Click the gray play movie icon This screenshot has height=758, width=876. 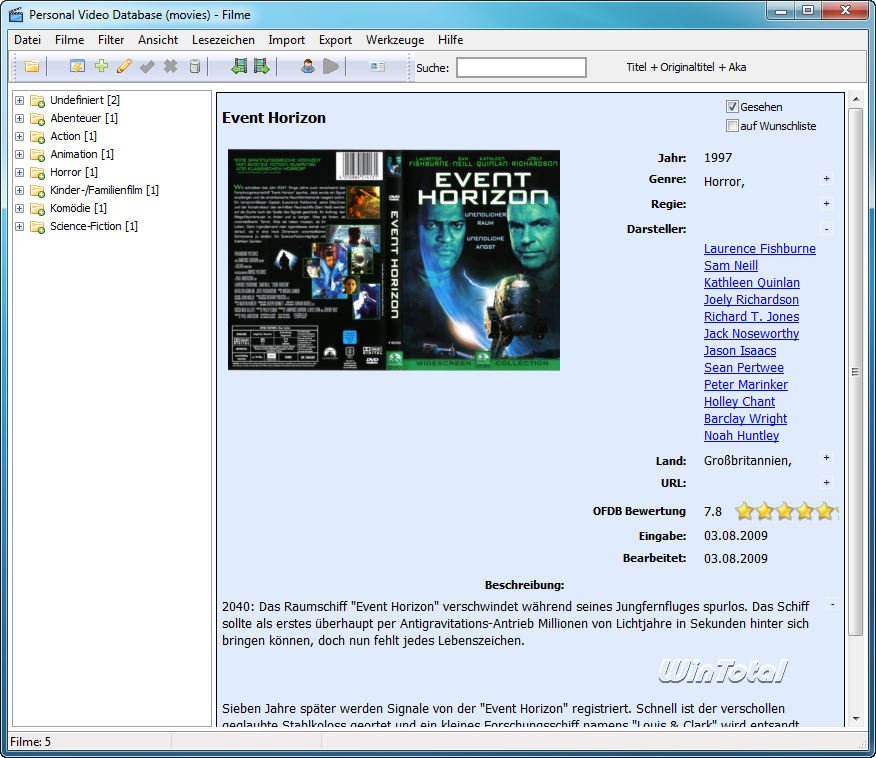(x=331, y=66)
